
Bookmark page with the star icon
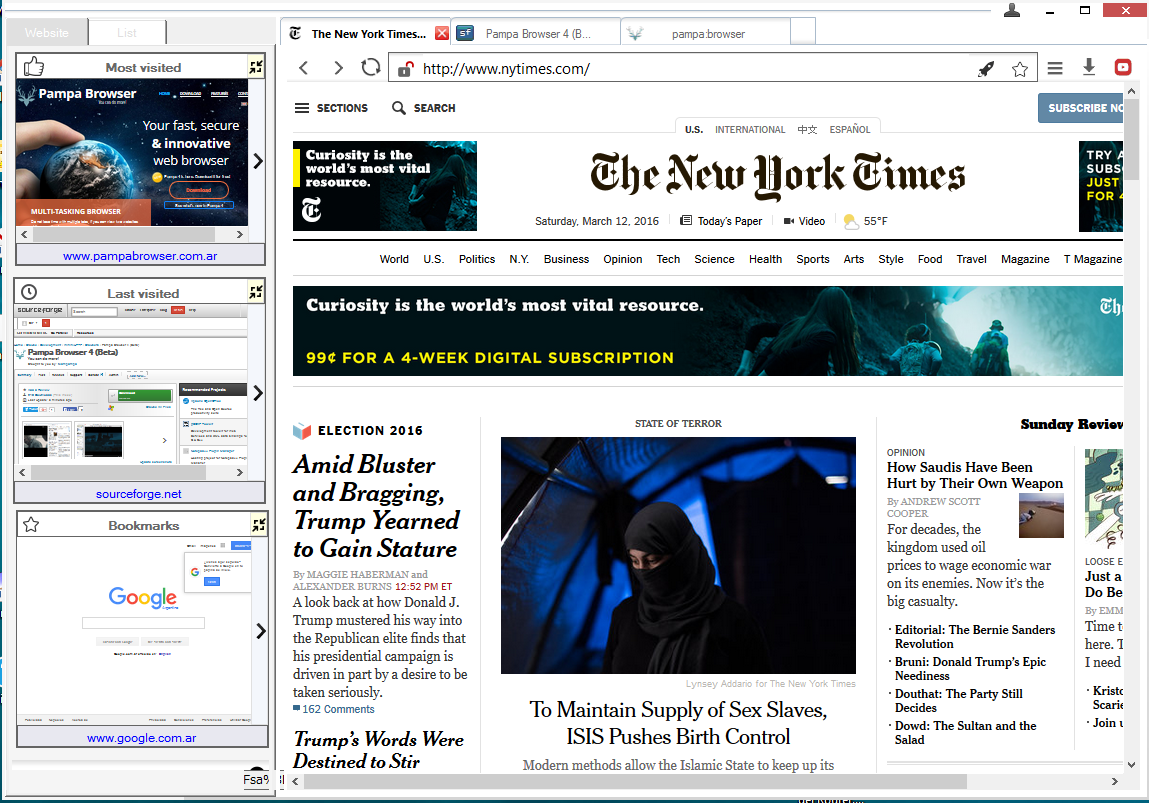[x=1019, y=69]
